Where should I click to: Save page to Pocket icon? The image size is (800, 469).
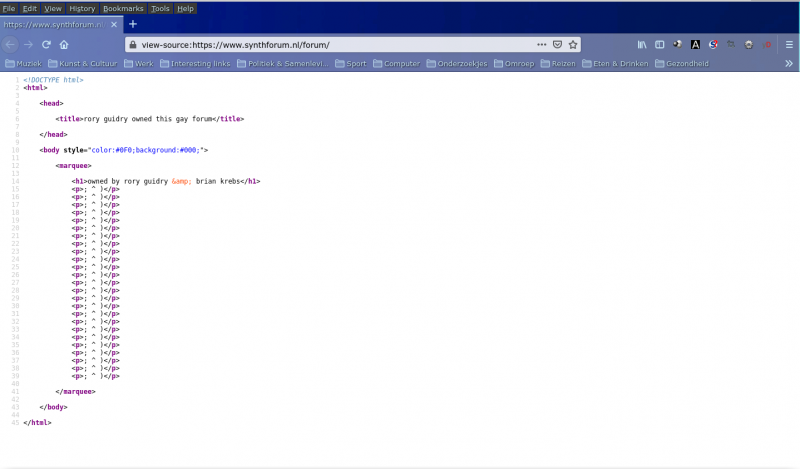pyautogui.click(x=557, y=45)
